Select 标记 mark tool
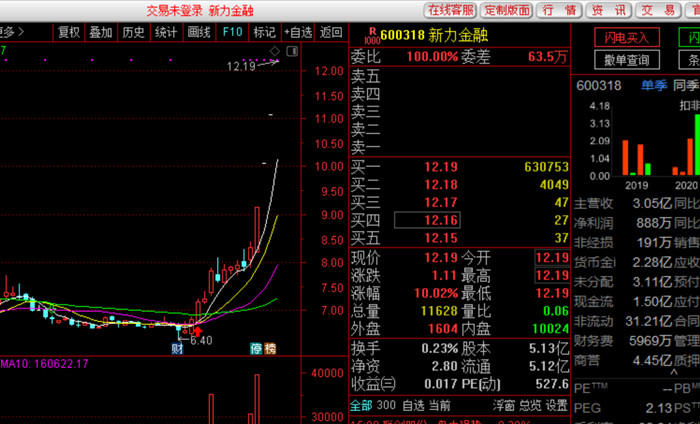The width and height of the screenshot is (700, 424). click(265, 32)
